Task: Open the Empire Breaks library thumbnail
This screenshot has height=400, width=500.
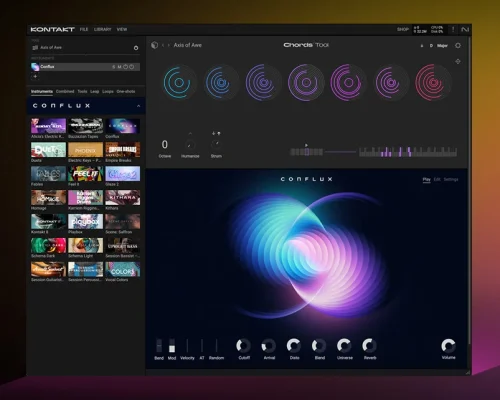Action: tap(123, 150)
